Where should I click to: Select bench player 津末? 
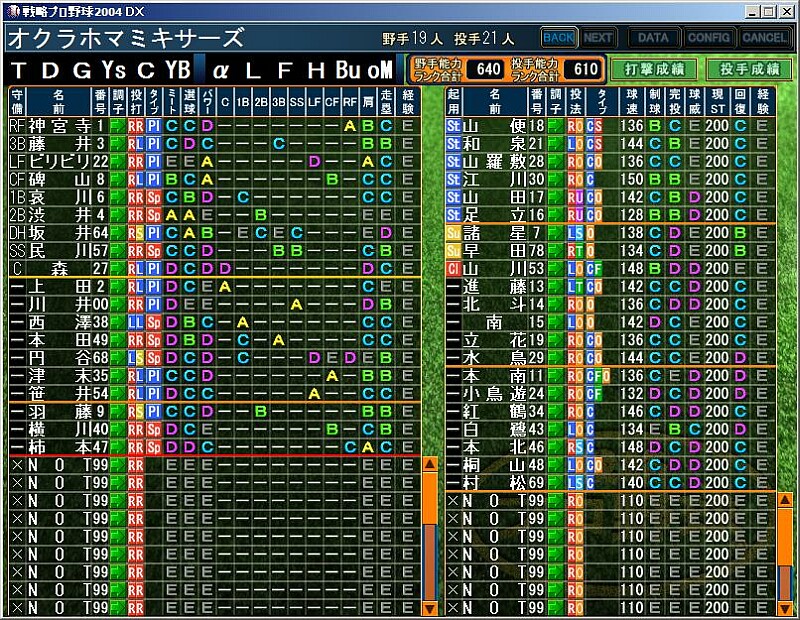215,376
